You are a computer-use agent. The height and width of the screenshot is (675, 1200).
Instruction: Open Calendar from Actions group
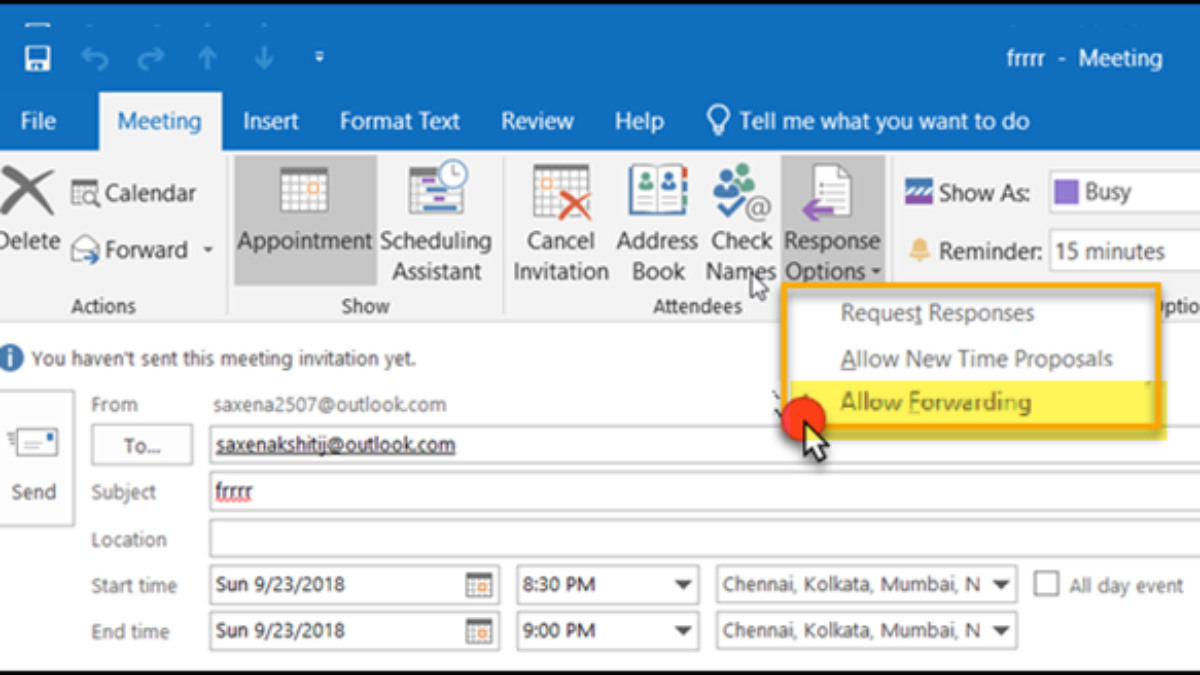tap(134, 193)
